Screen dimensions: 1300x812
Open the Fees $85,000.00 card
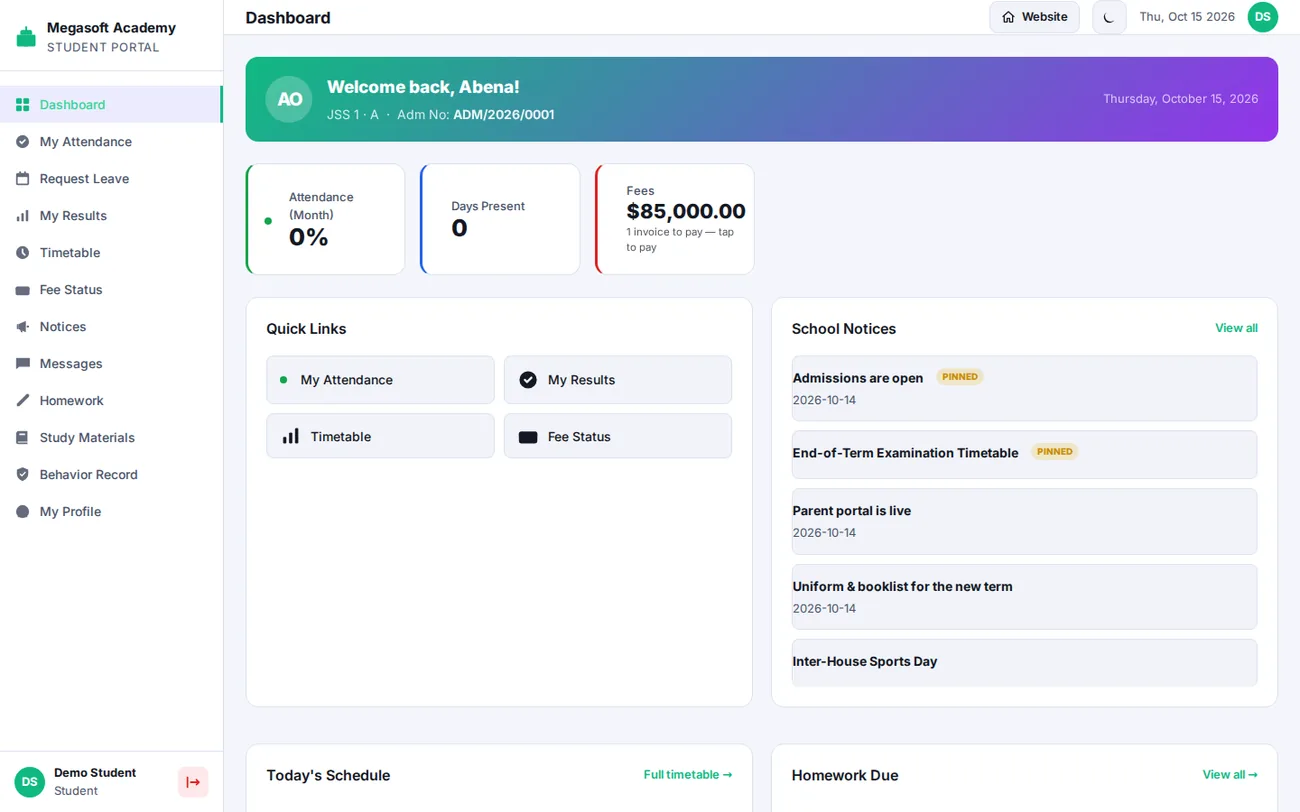[x=675, y=219]
